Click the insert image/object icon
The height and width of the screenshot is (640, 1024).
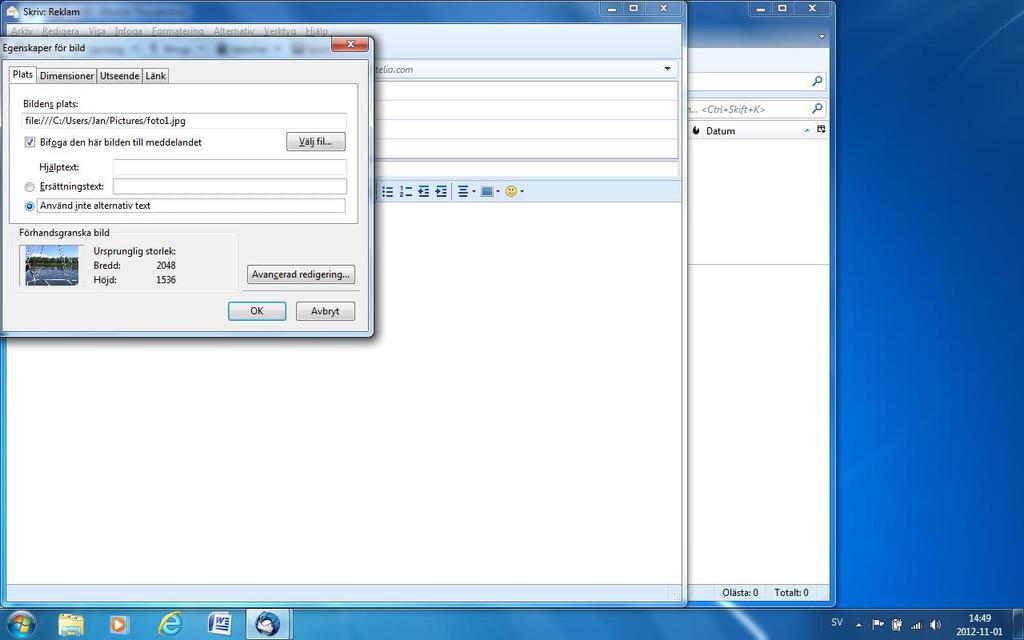pos(487,191)
